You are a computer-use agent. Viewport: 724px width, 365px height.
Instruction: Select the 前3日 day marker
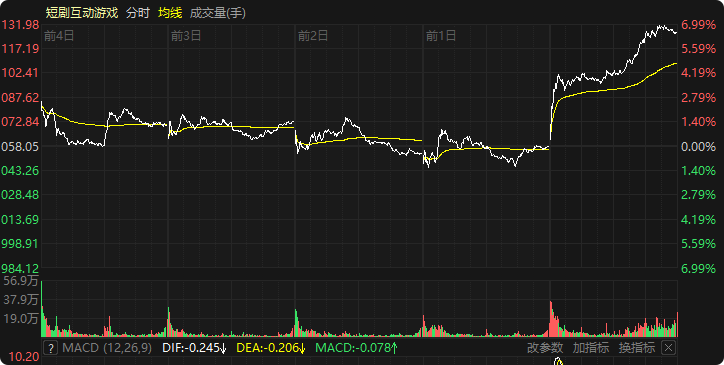click(x=186, y=36)
